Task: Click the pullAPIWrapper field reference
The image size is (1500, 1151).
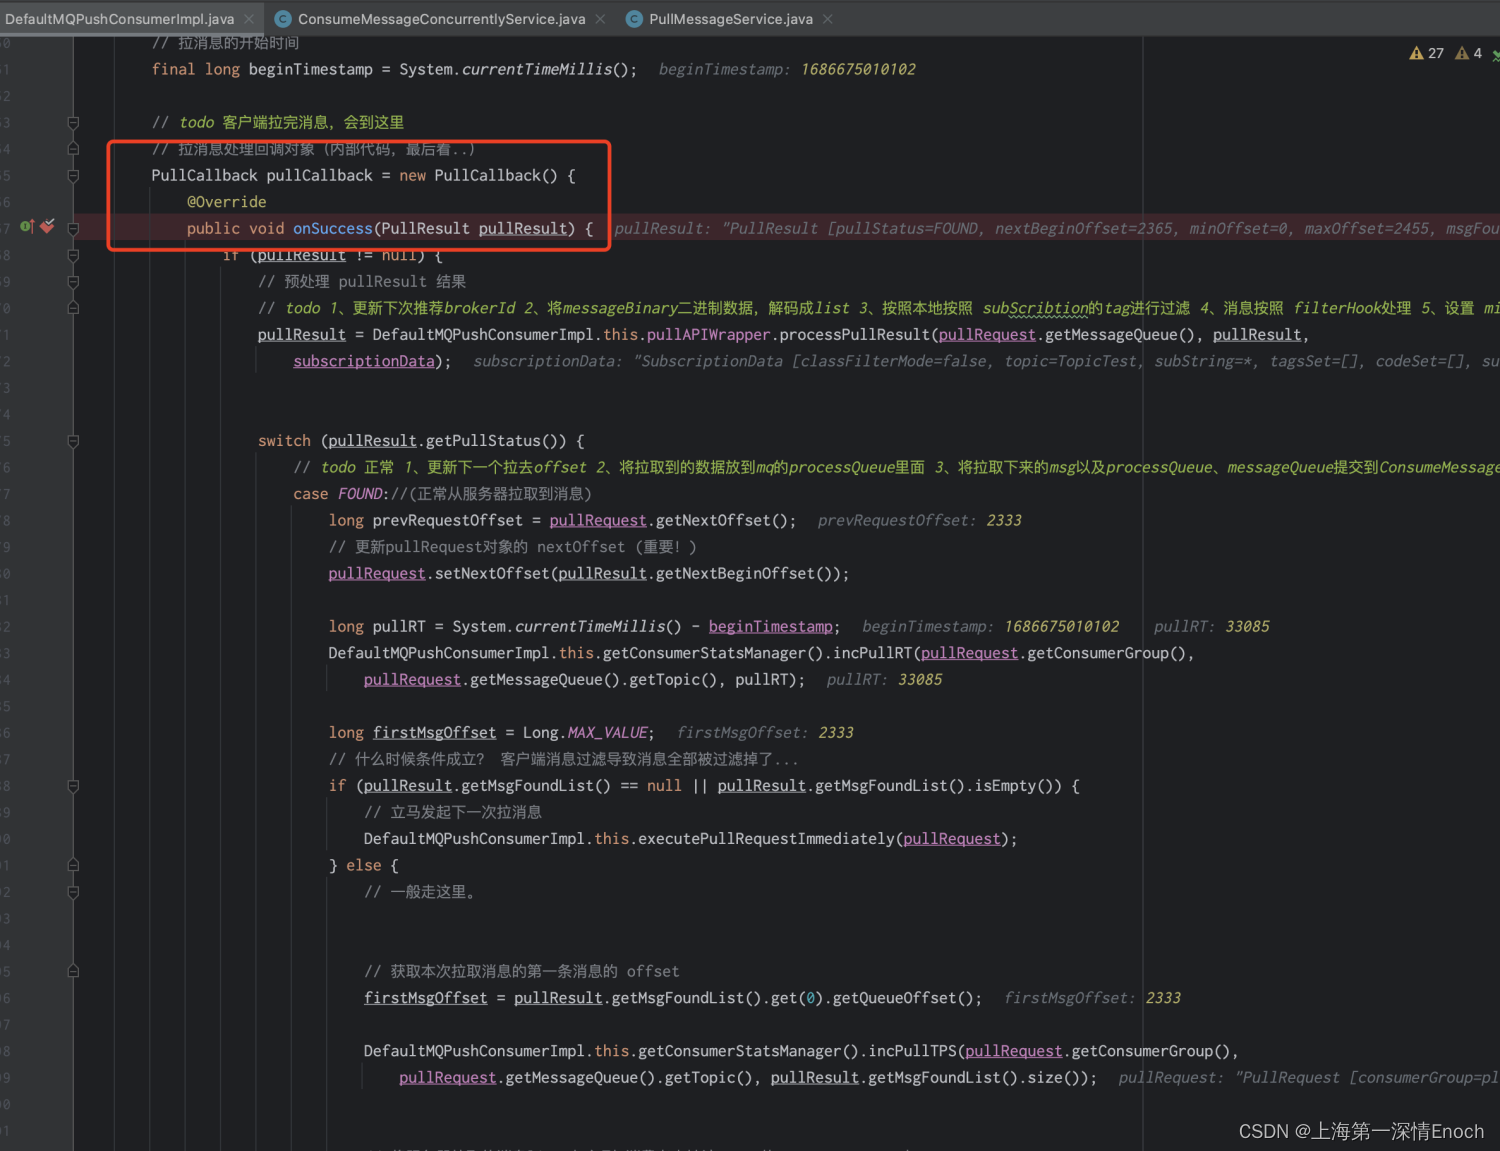Action: [708, 335]
